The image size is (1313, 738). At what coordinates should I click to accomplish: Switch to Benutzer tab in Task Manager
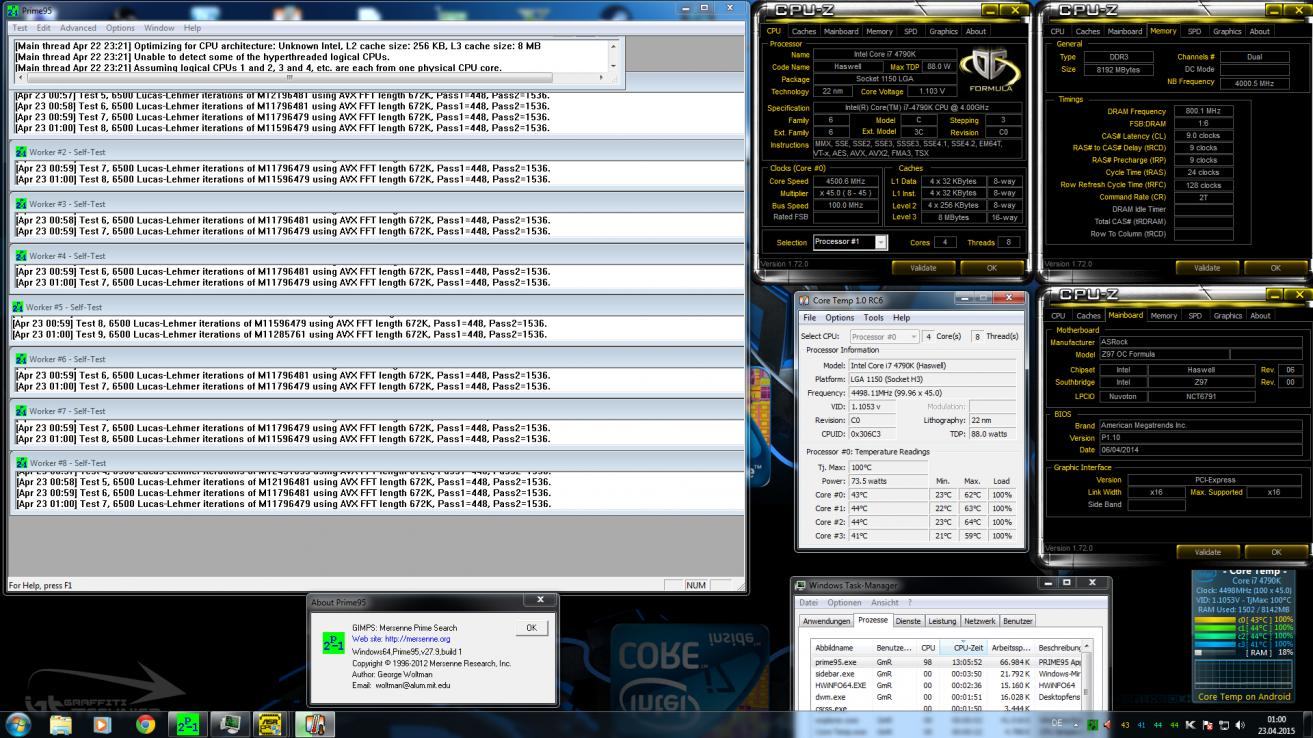tap(1018, 621)
